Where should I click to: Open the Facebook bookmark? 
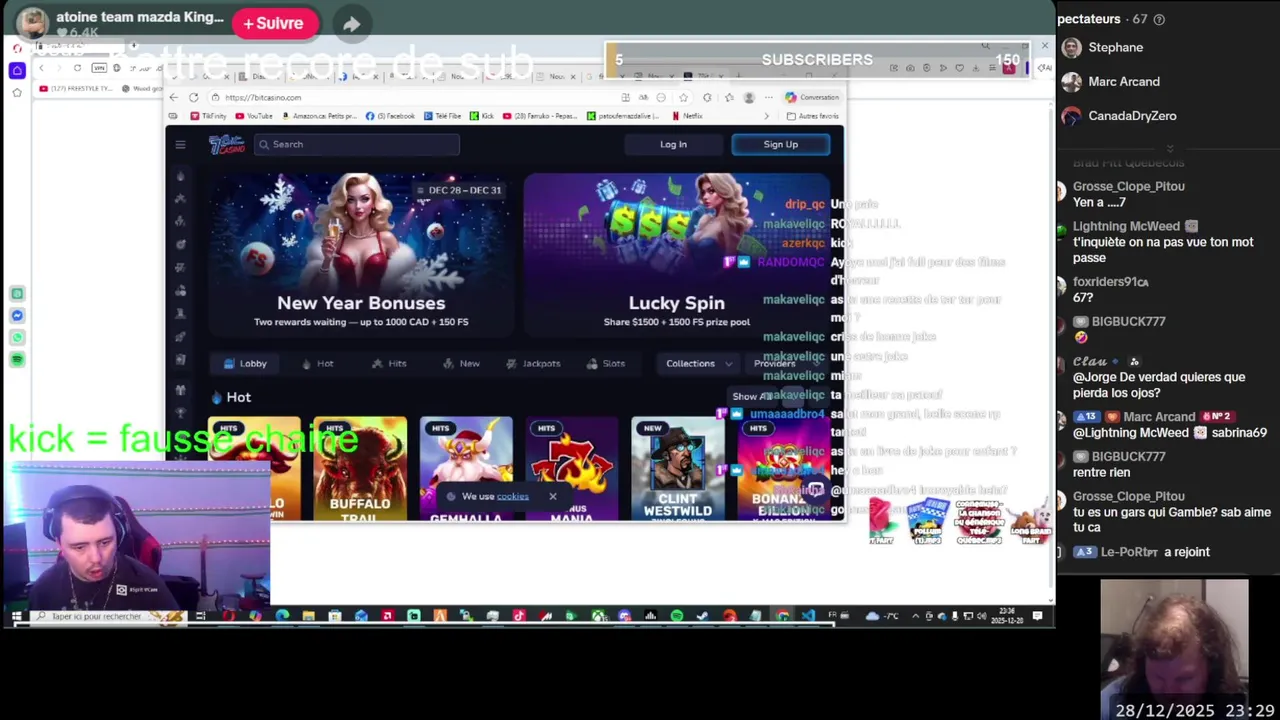pyautogui.click(x=390, y=116)
